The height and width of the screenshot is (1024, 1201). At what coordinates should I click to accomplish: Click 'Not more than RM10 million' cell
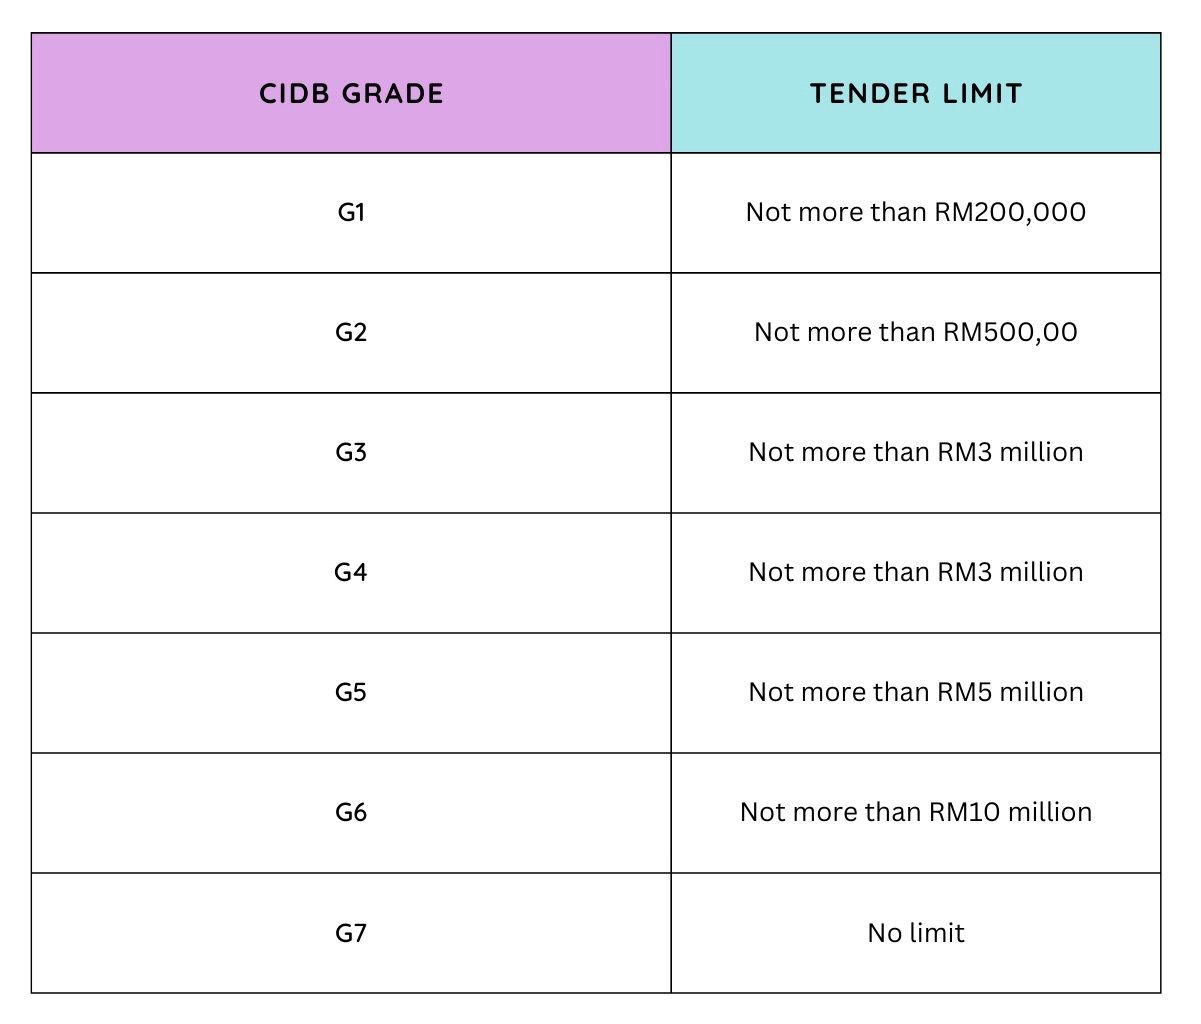pos(916,813)
